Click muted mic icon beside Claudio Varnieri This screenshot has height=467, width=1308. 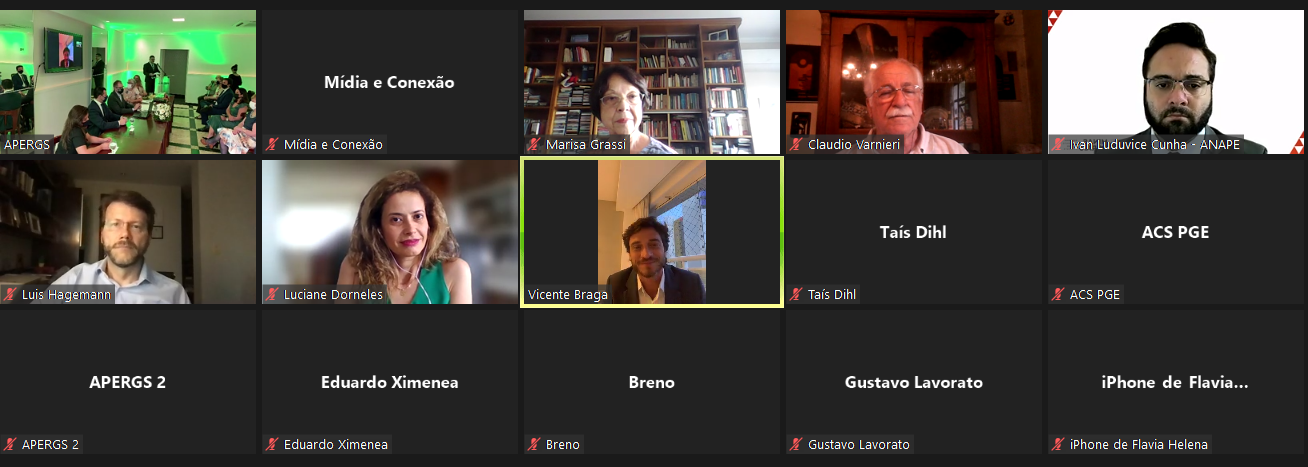[796, 145]
